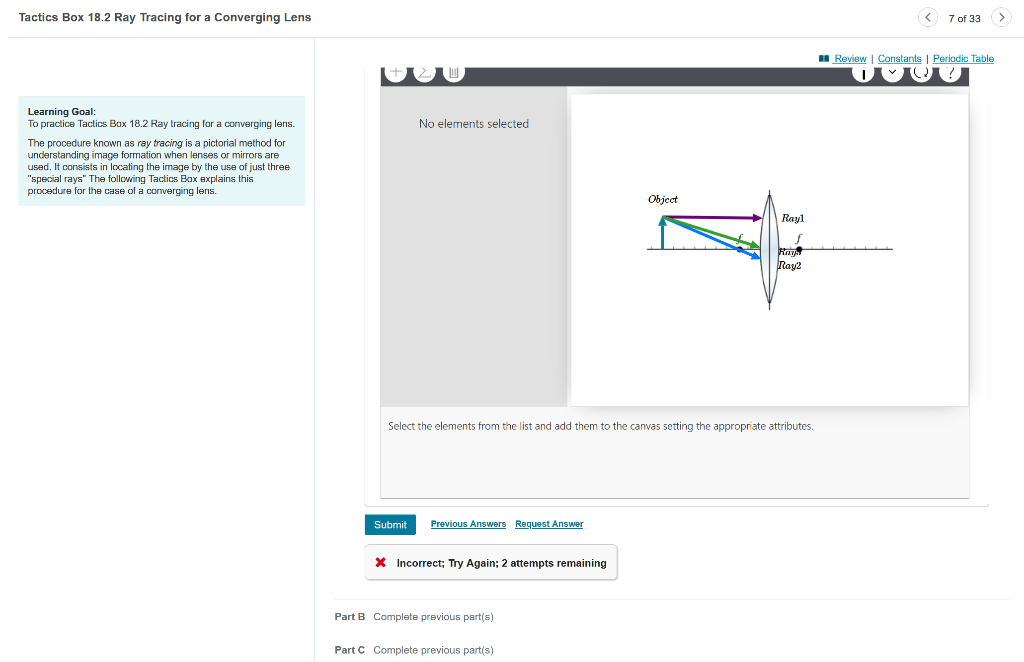1024x662 pixels.
Task: Click Request Answer
Action: tap(548, 524)
